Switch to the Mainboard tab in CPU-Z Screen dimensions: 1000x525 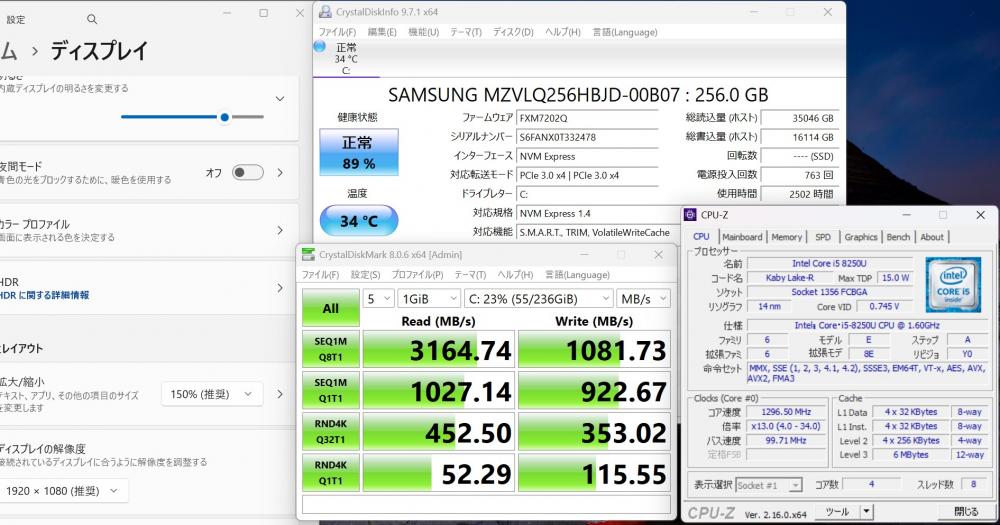742,237
